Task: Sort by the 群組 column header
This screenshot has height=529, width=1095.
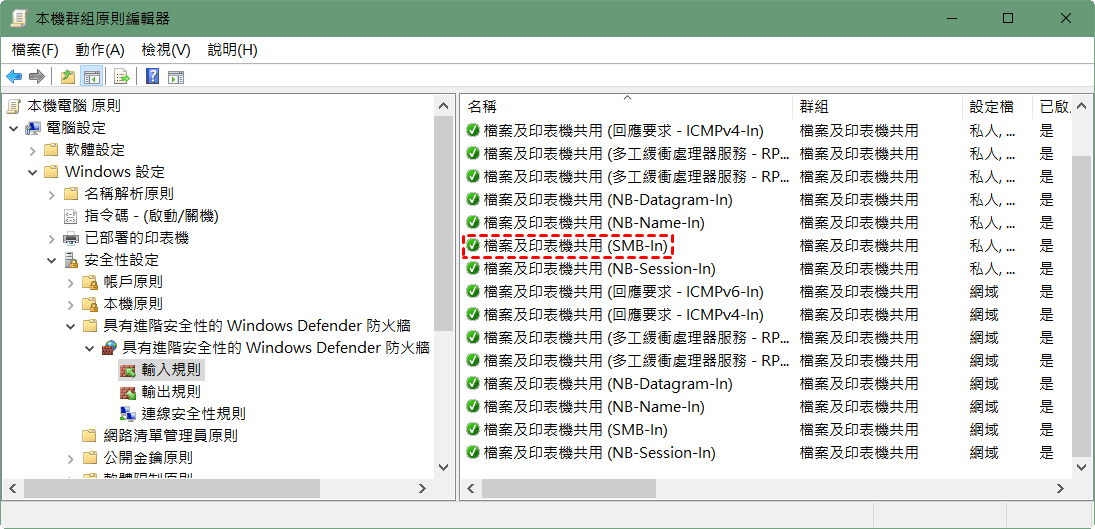Action: 877,107
